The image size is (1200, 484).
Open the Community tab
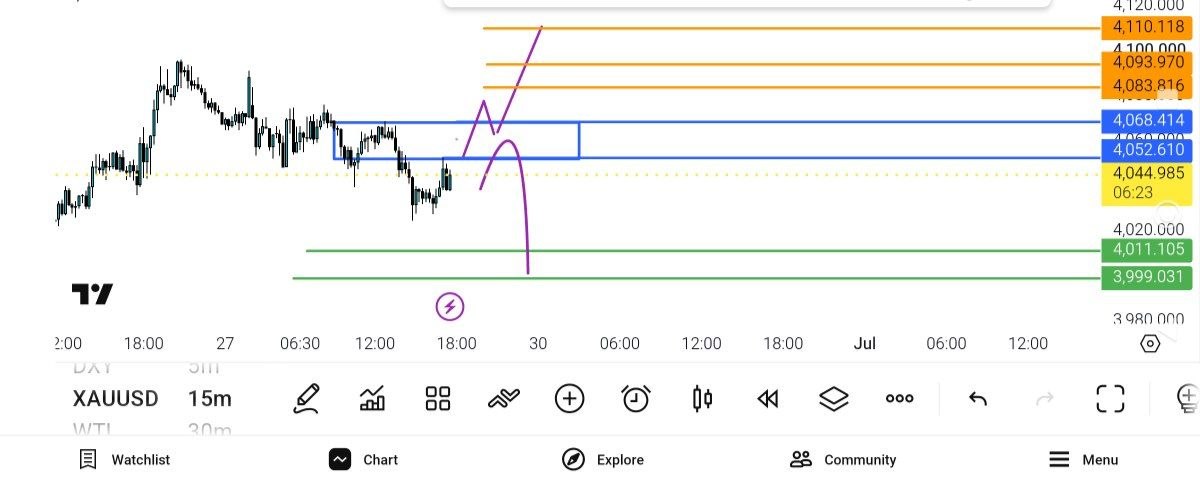coord(843,460)
